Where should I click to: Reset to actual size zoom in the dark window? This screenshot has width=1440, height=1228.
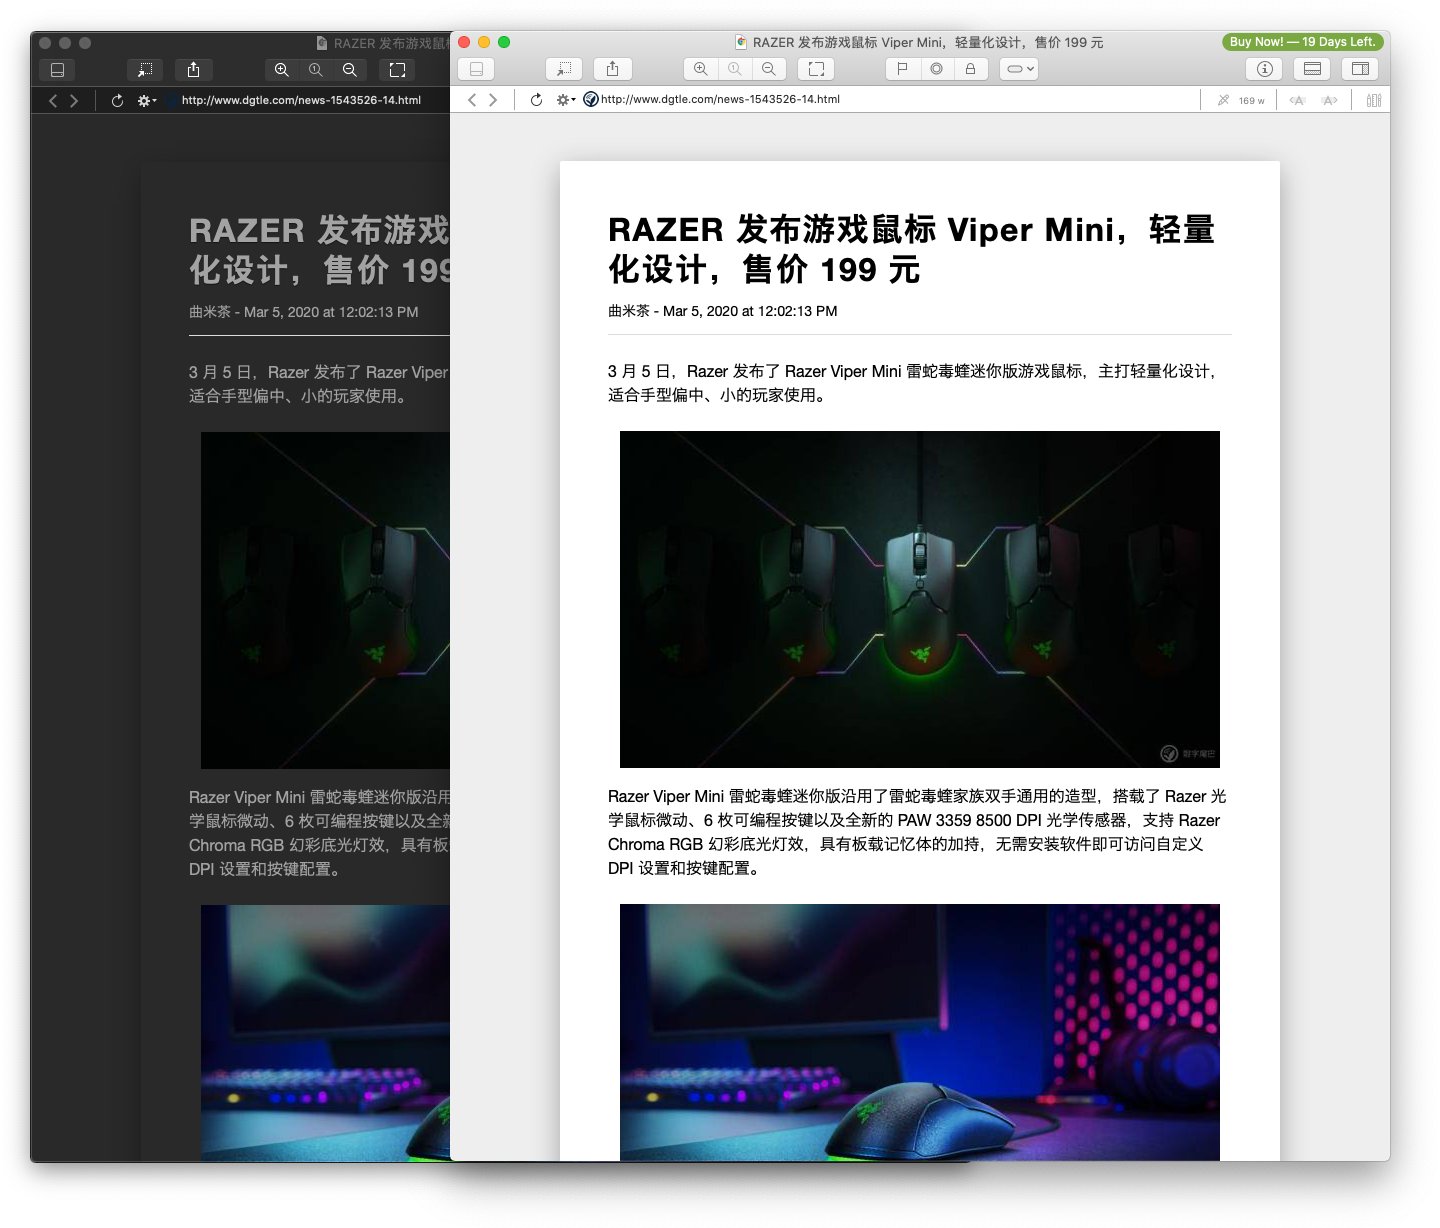[316, 70]
